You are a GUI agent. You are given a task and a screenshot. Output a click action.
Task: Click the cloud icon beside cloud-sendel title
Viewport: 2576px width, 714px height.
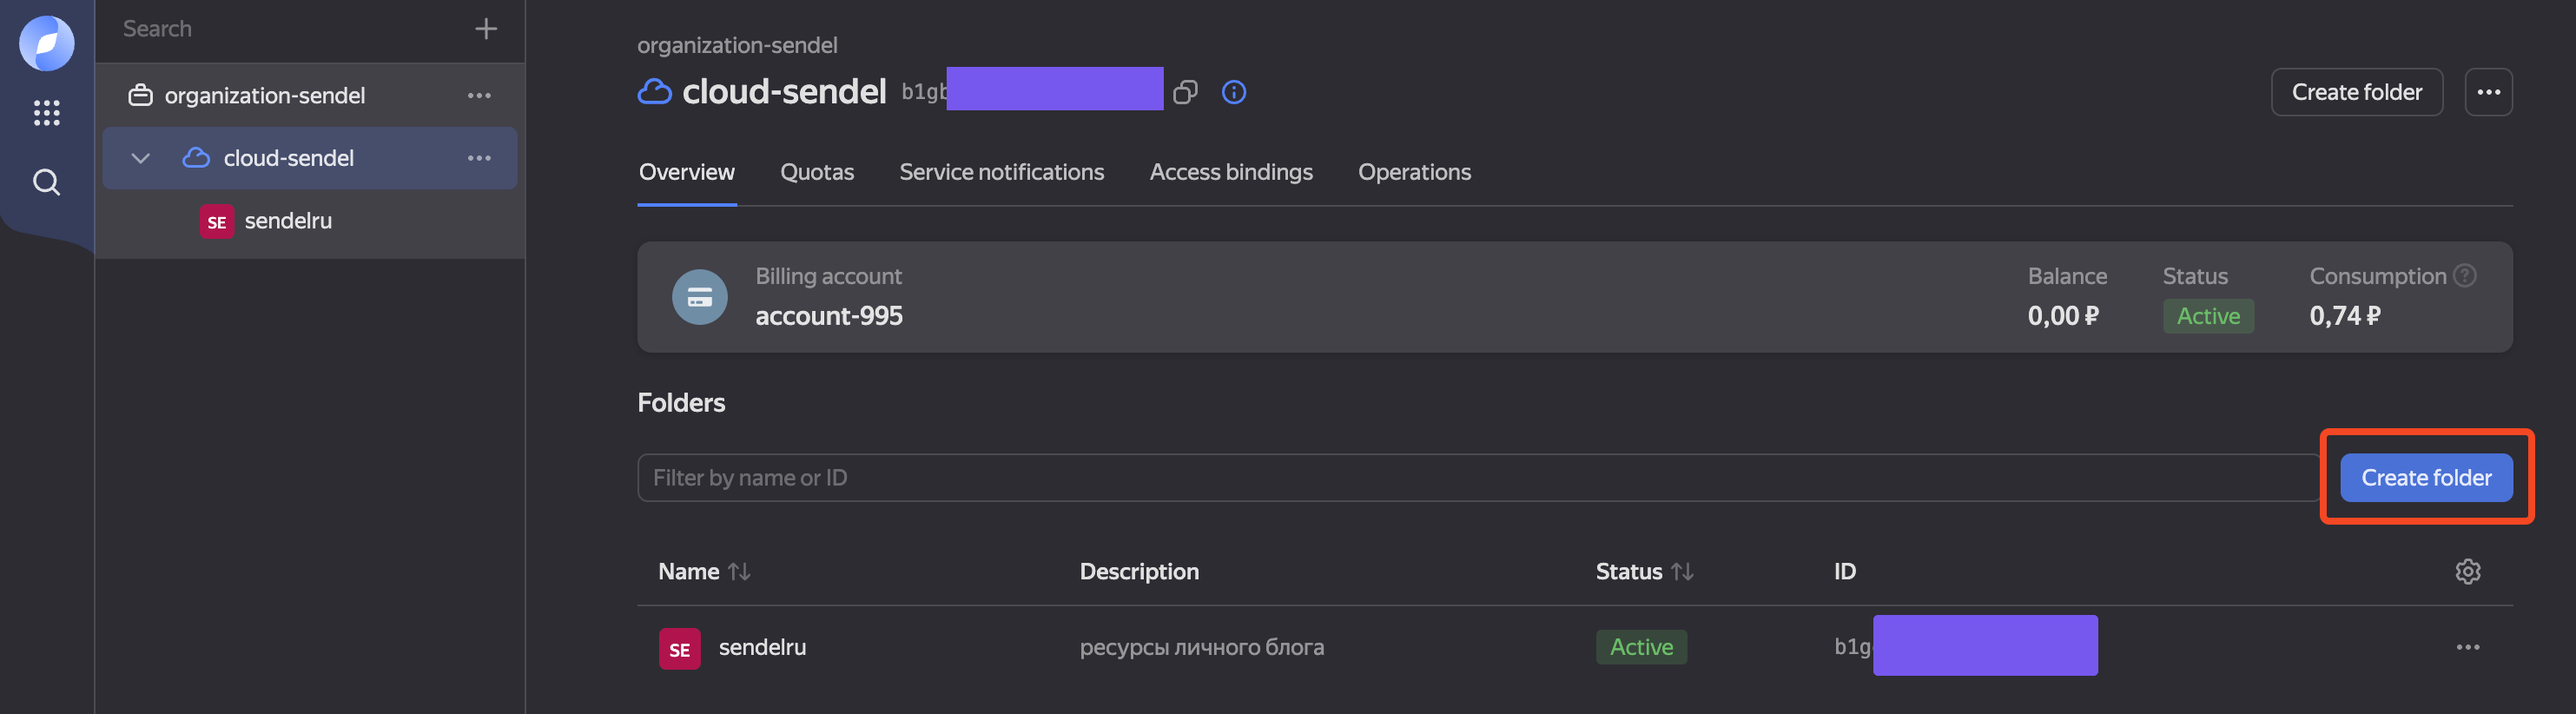click(655, 92)
